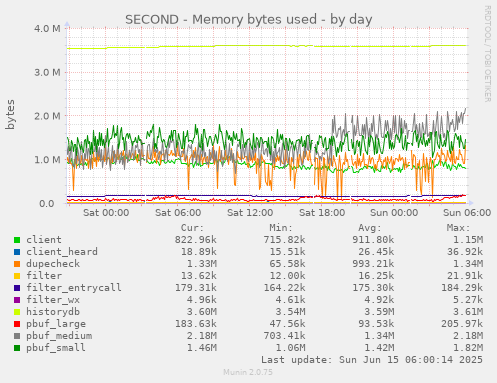The width and height of the screenshot is (497, 383).
Task: Click pbuf_large max value 205.97k
Action: click(x=462, y=324)
